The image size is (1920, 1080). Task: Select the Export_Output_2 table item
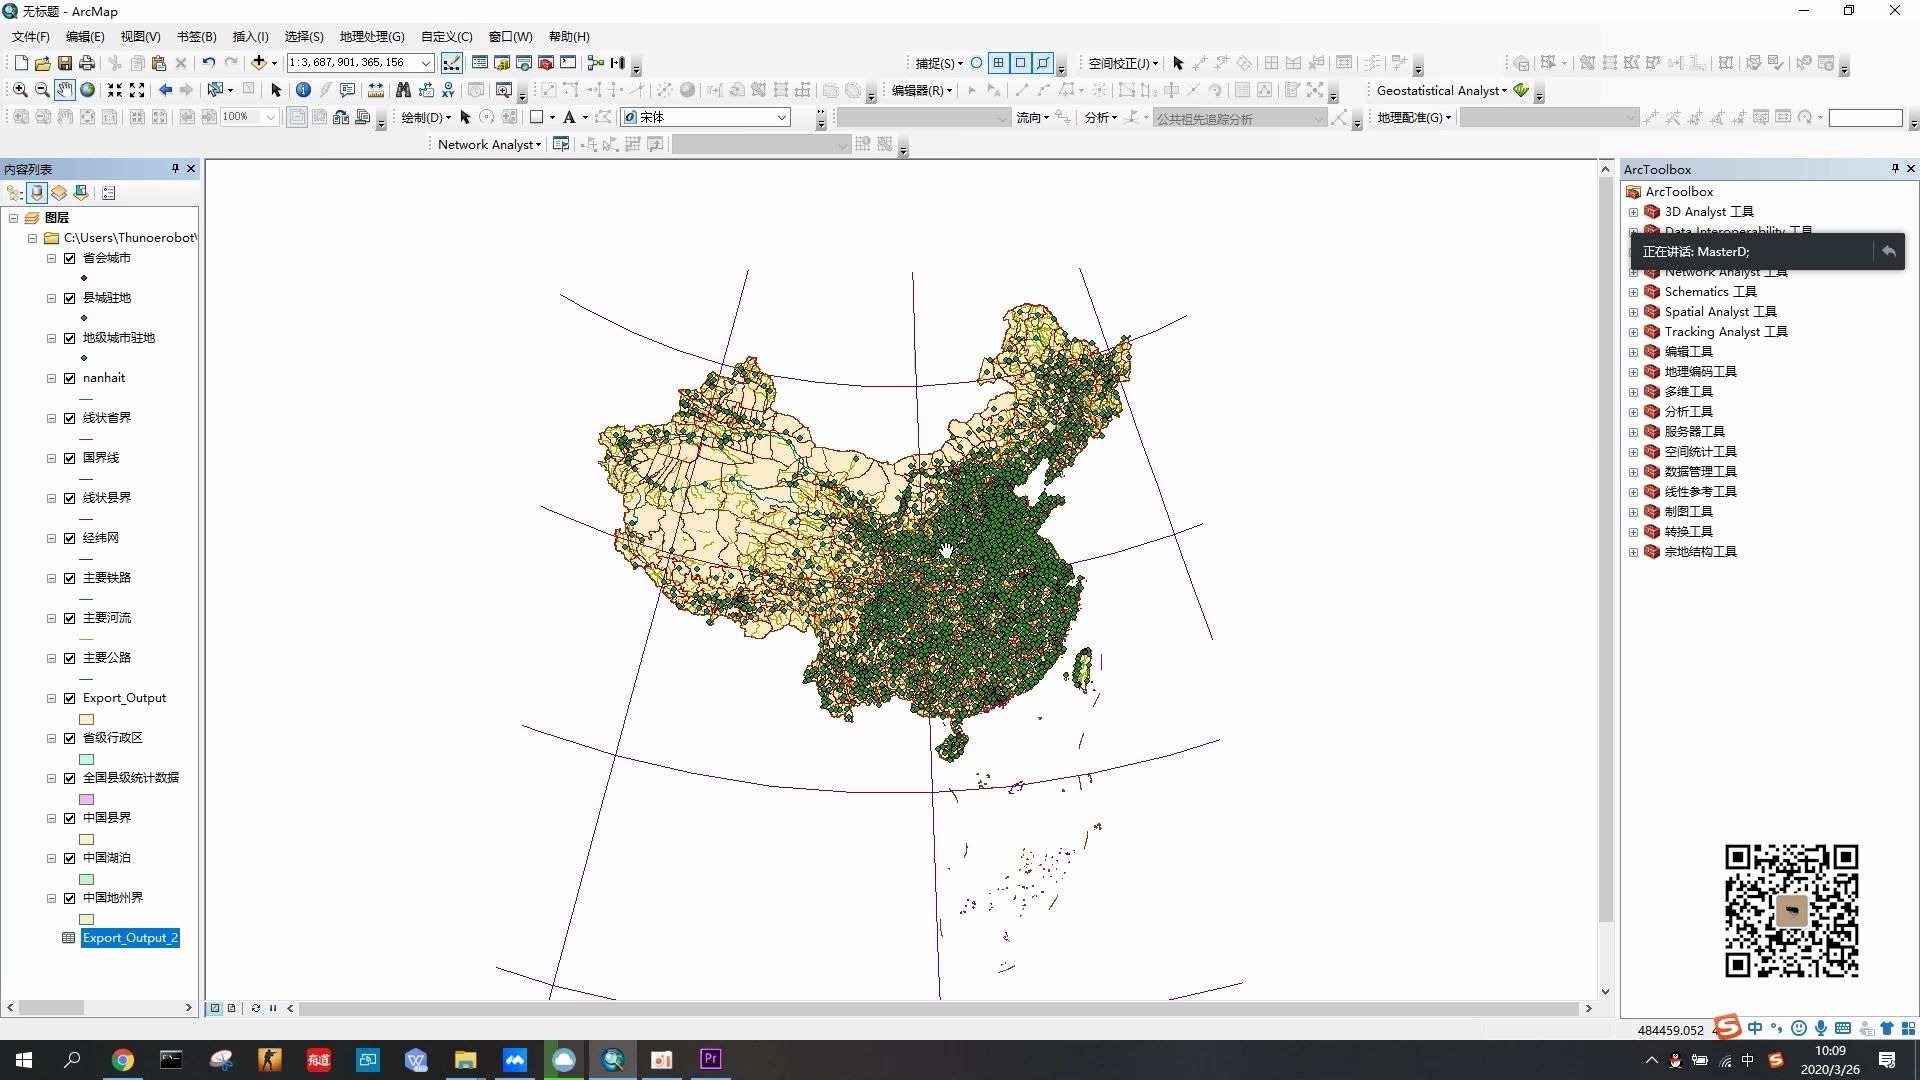click(x=130, y=938)
